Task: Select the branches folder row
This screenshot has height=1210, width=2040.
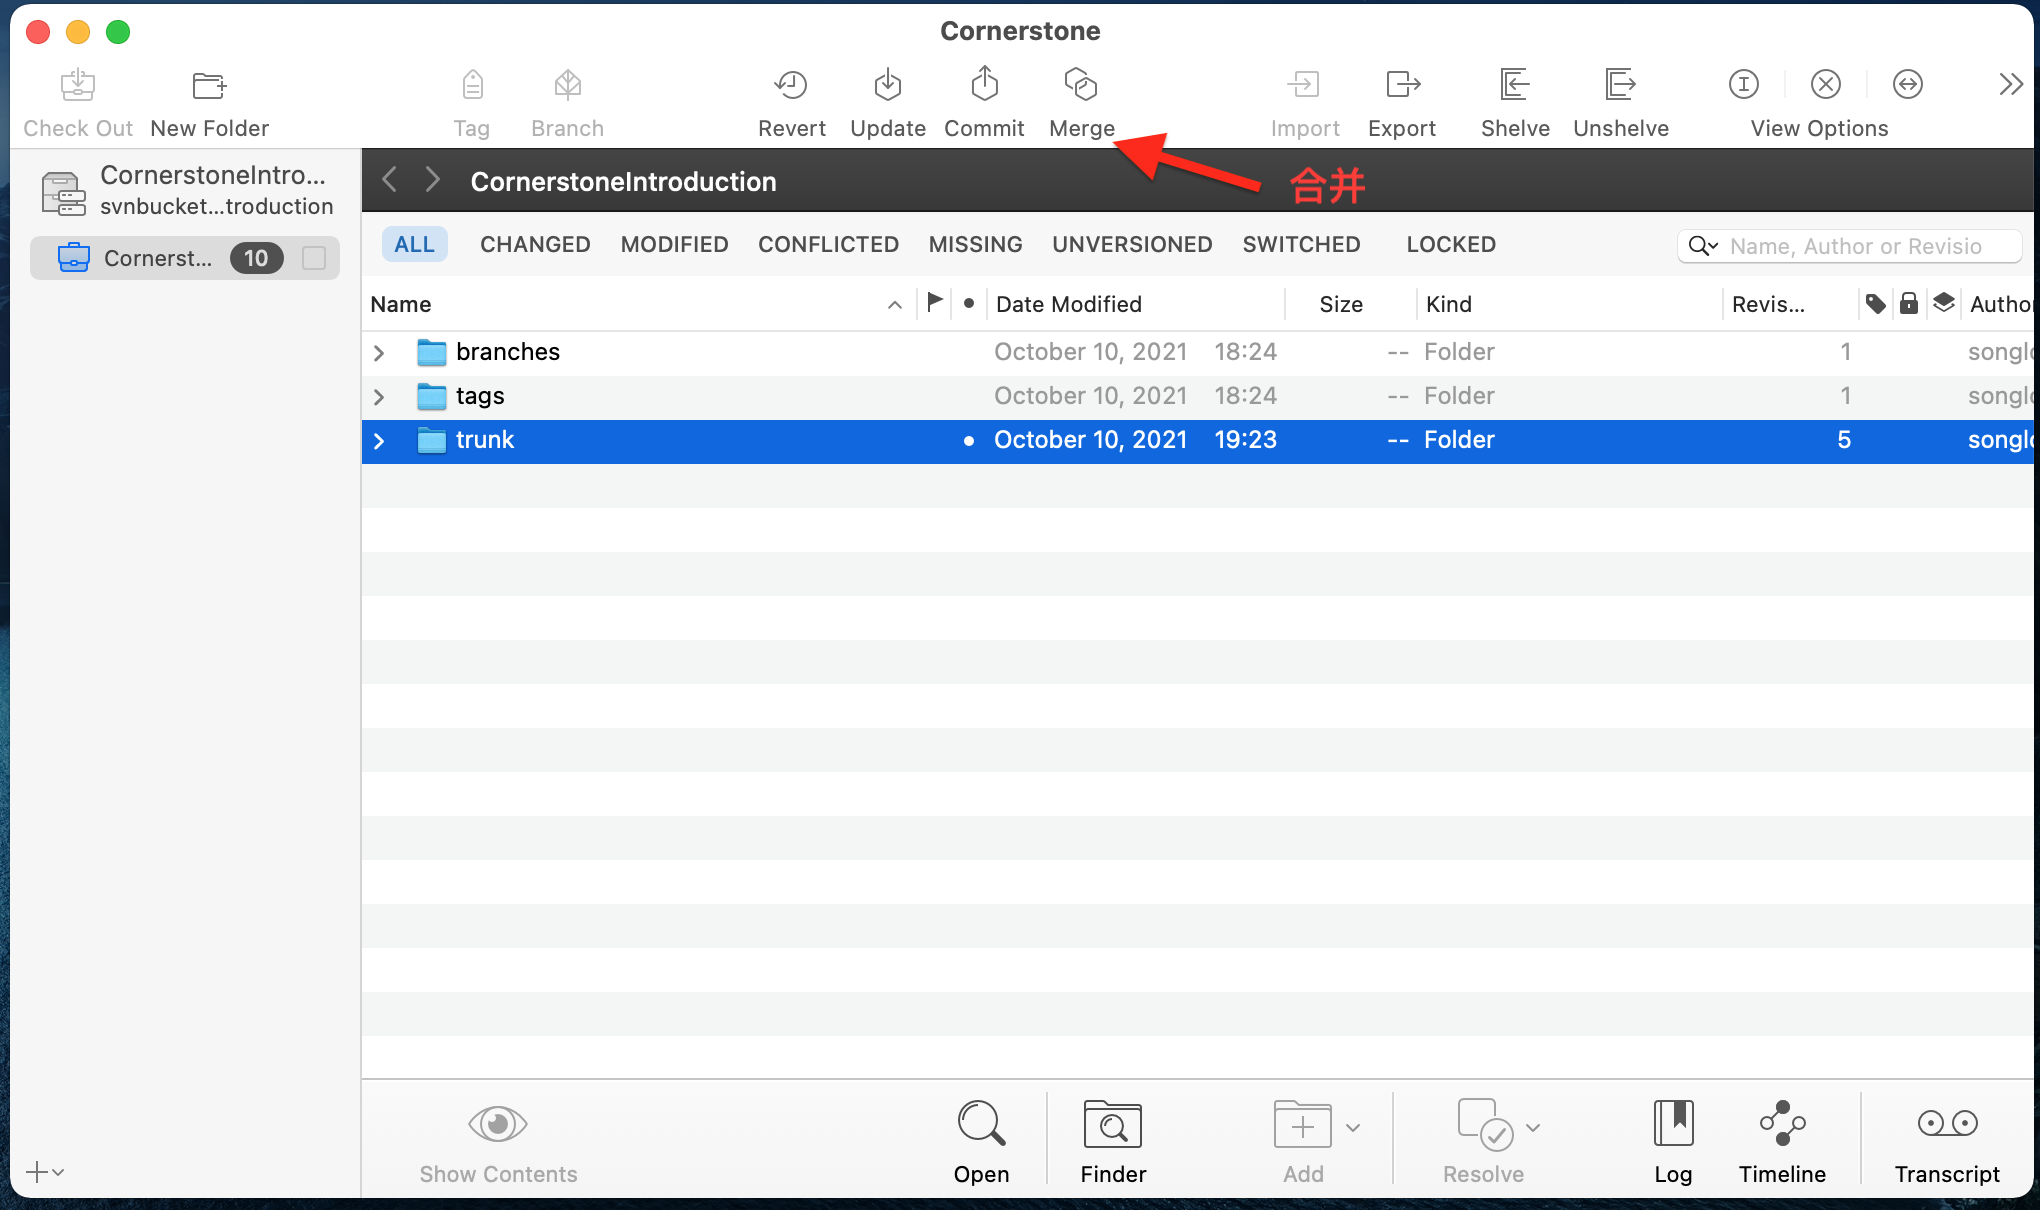Action: pos(1198,353)
